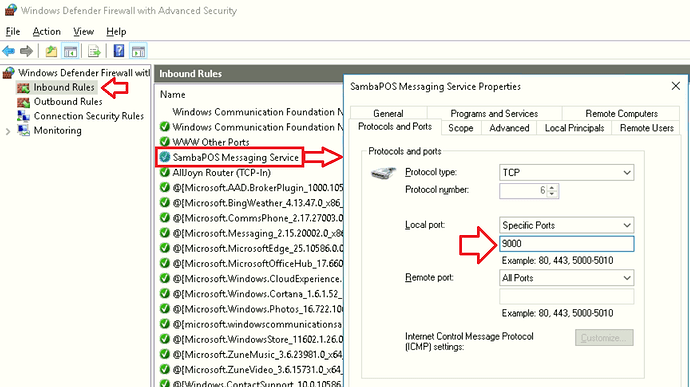Screen dimensions: 690x387
Task: Select Outbound Rules in the tree
Action: [x=68, y=102]
